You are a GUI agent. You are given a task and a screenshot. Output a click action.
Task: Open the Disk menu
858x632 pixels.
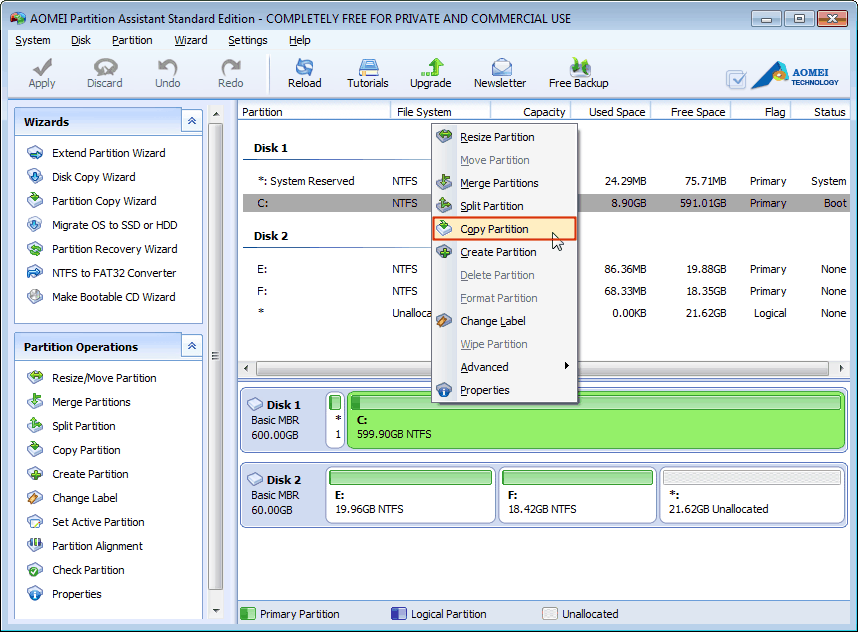[81, 40]
